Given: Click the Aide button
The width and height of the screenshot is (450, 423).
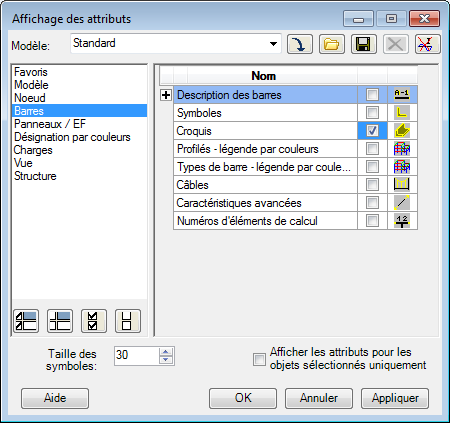Looking at the screenshot, I should pos(55,398).
